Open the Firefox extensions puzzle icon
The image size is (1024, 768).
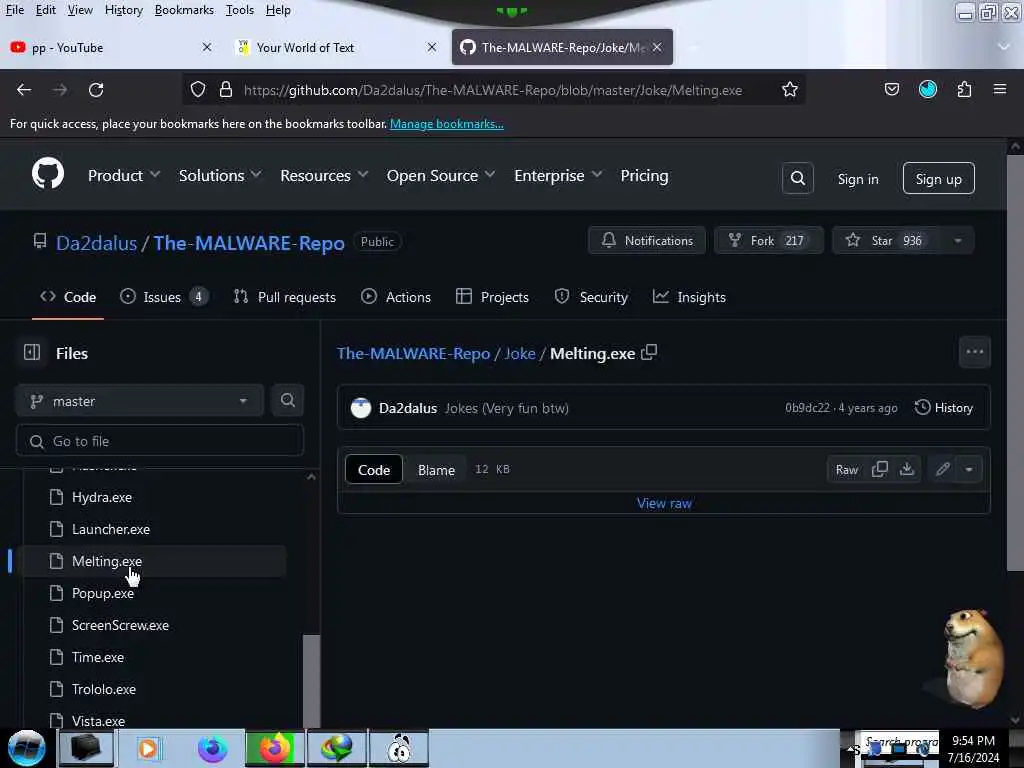pyautogui.click(x=964, y=89)
